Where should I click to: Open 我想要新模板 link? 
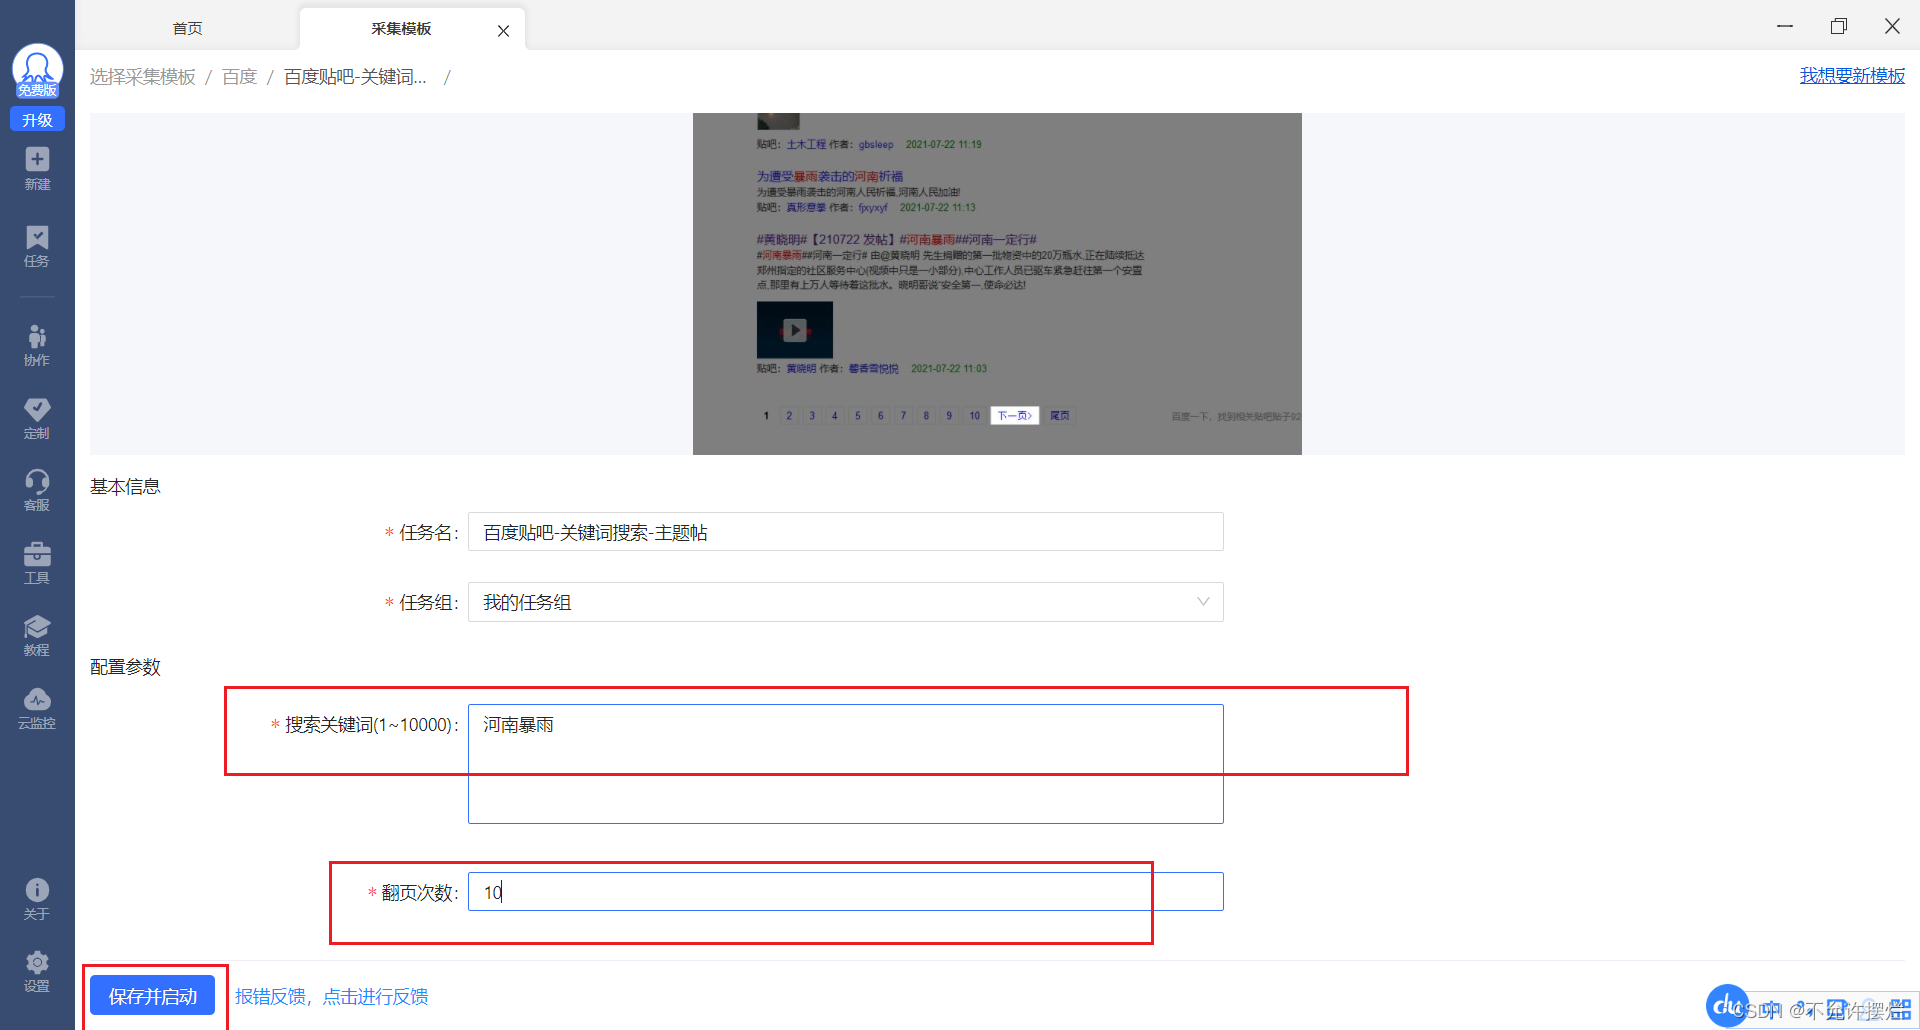(x=1852, y=75)
